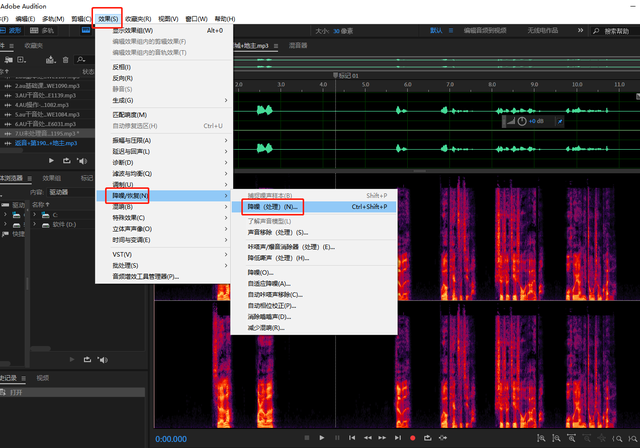Open the workspace overflow chevron (>>)

pyautogui.click(x=580, y=30)
